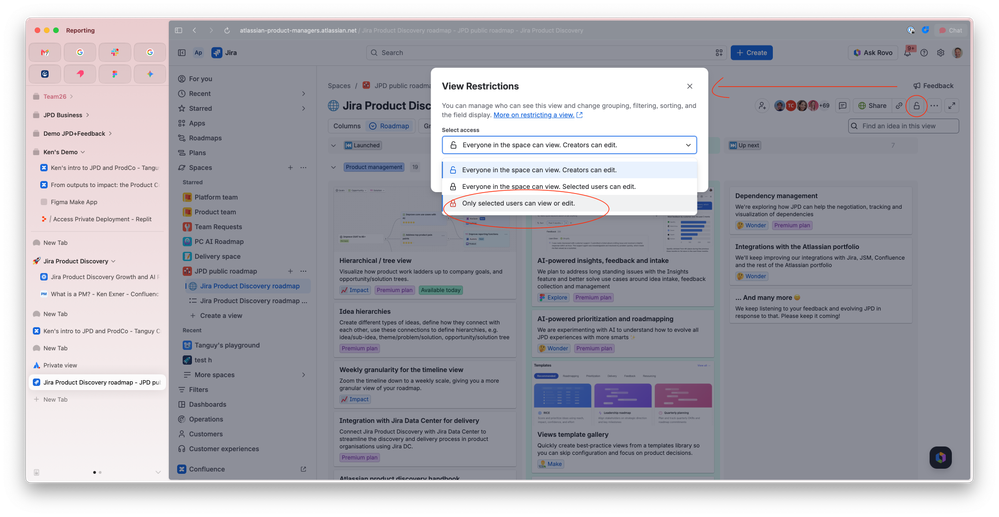Viewport: 999px width, 517px height.
Task: Open the view comments icon
Action: pyautogui.click(x=842, y=106)
